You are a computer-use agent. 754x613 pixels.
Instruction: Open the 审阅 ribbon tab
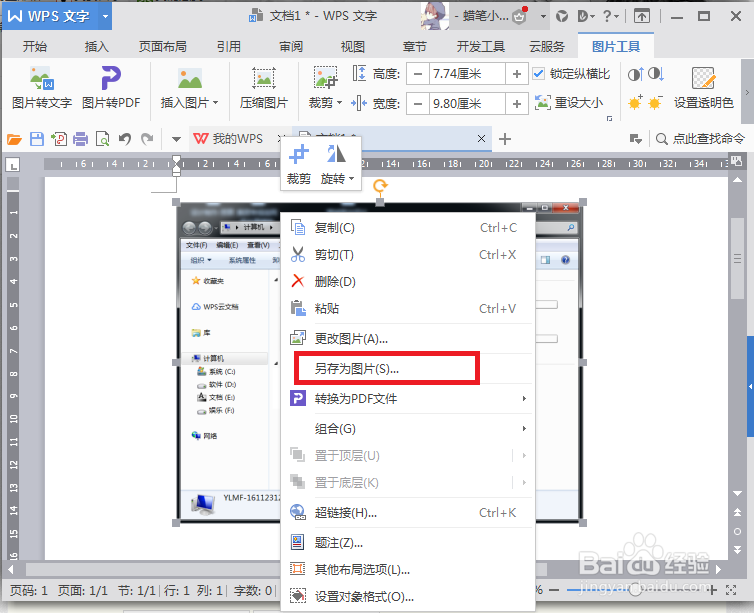click(x=291, y=47)
